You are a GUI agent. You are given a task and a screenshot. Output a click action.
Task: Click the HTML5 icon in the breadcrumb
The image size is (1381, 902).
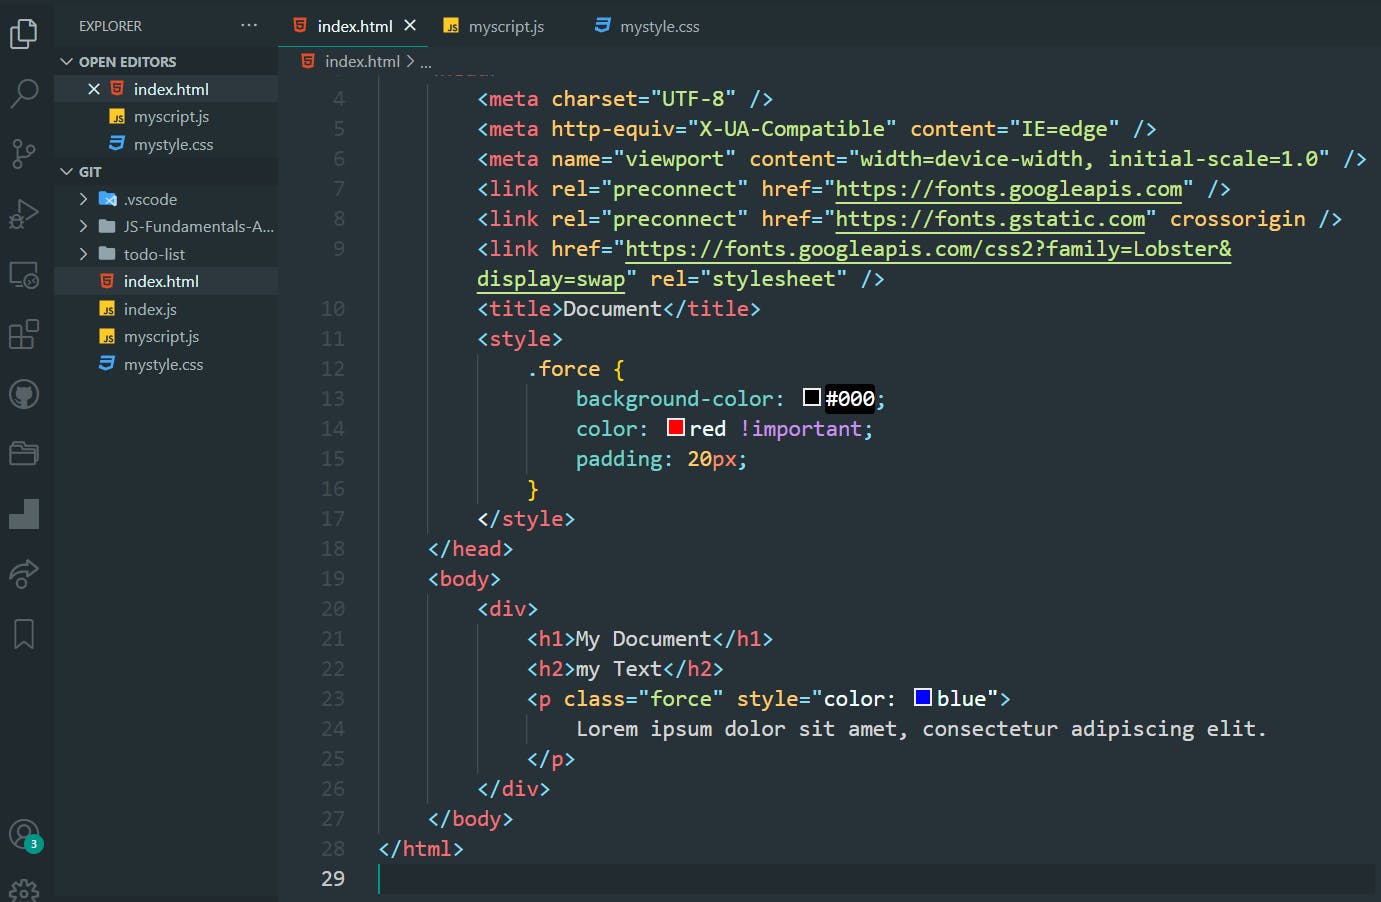[x=308, y=61]
